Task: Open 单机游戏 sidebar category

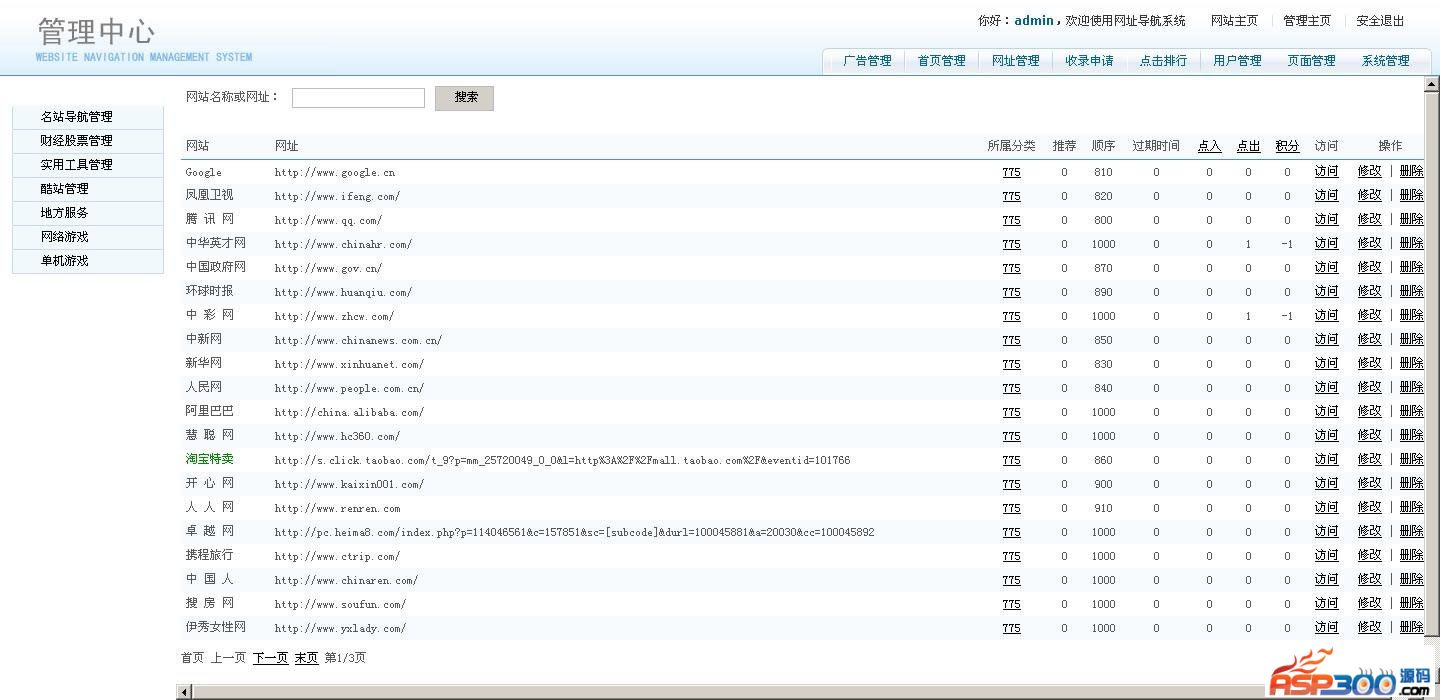Action: pyautogui.click(x=65, y=261)
